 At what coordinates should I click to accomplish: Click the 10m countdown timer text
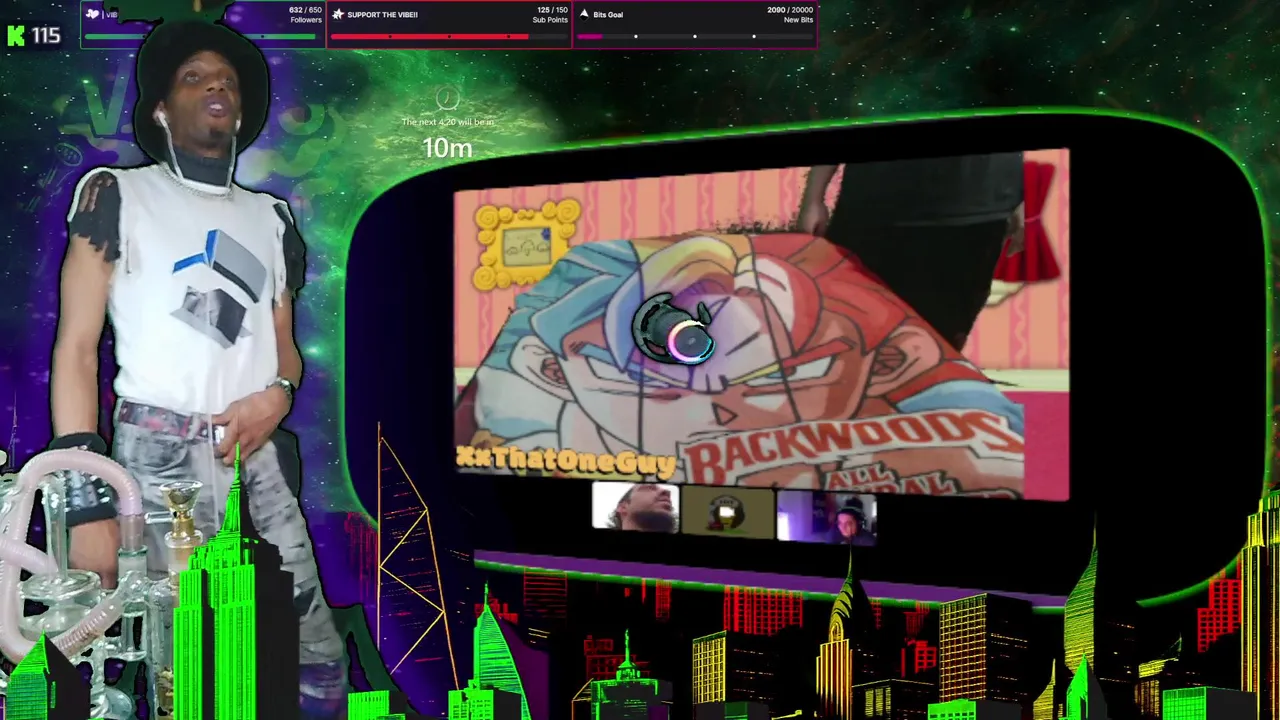click(x=447, y=148)
